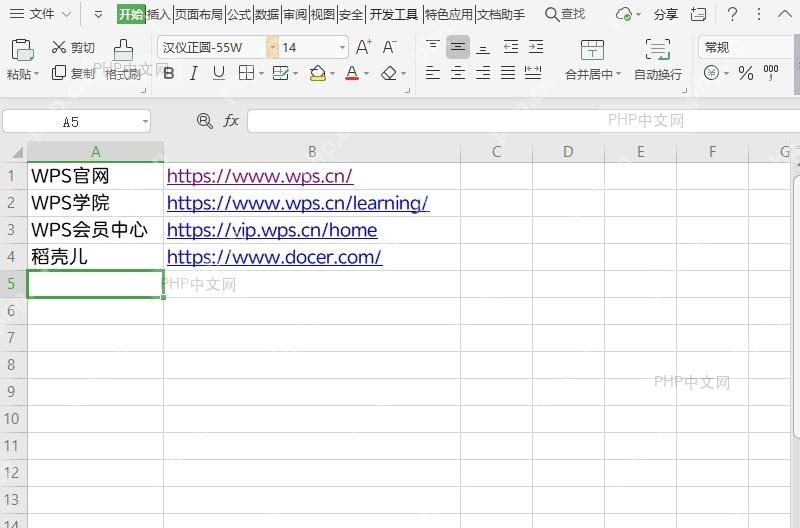Click the Paste (粘贴) icon
800x528 pixels.
22,51
